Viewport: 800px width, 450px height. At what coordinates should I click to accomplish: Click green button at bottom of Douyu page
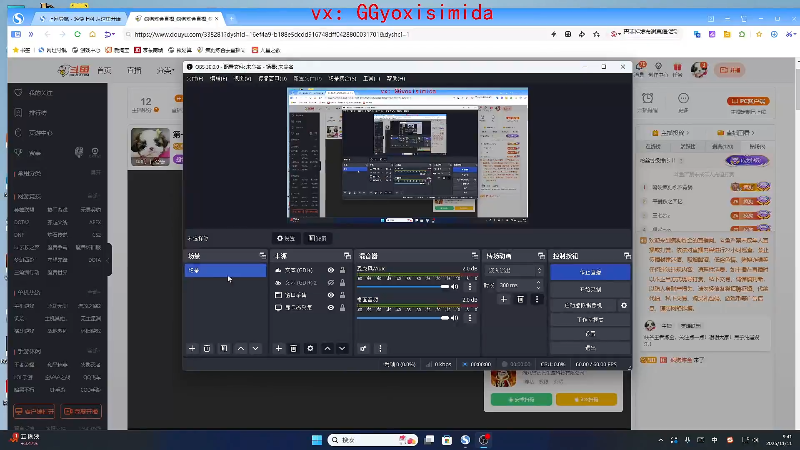pyautogui.click(x=521, y=399)
